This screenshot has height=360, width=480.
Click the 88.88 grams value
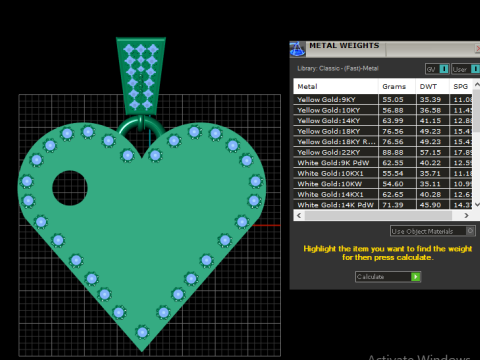(393, 152)
